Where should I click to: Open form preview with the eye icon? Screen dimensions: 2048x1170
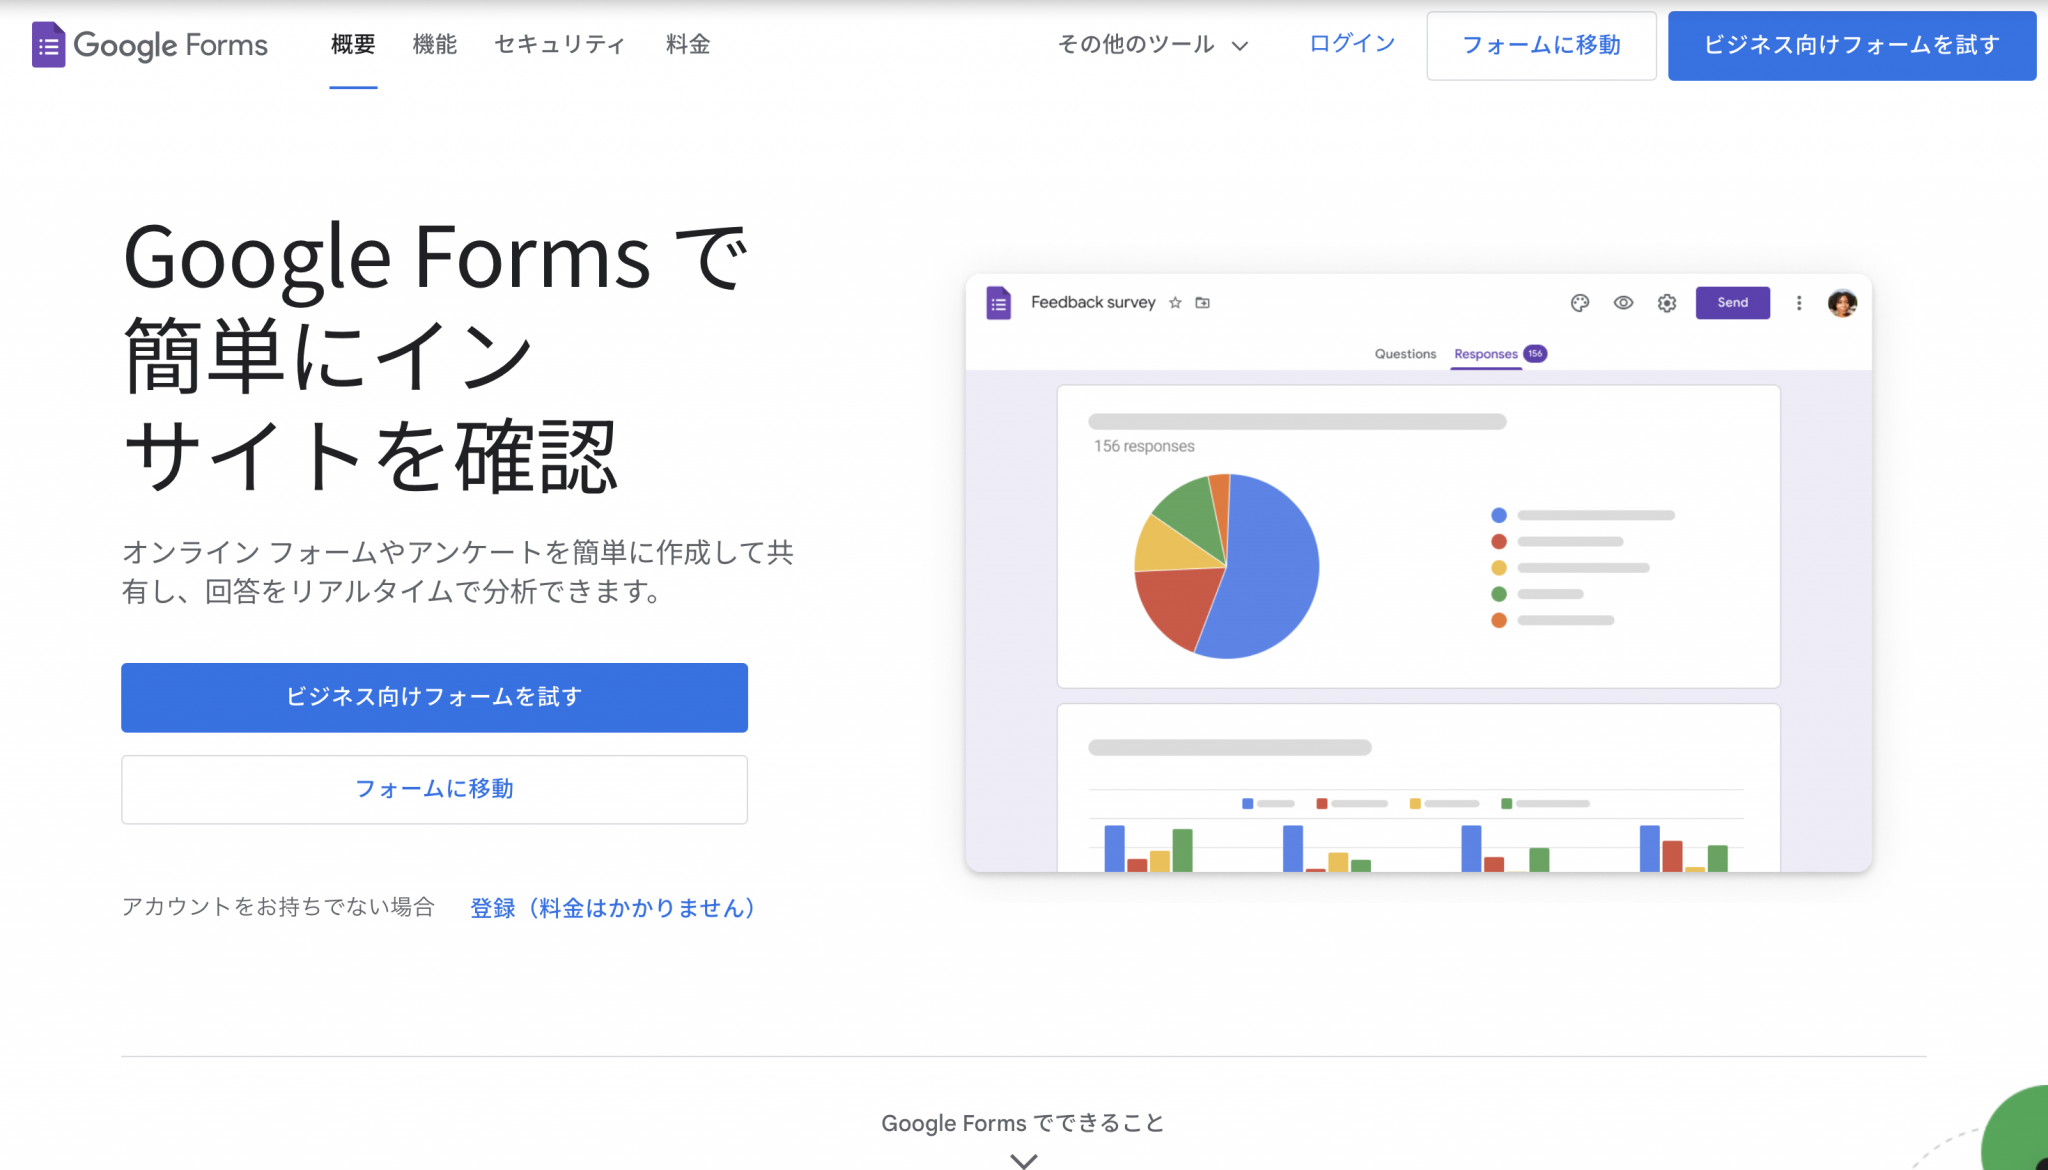(x=1622, y=302)
